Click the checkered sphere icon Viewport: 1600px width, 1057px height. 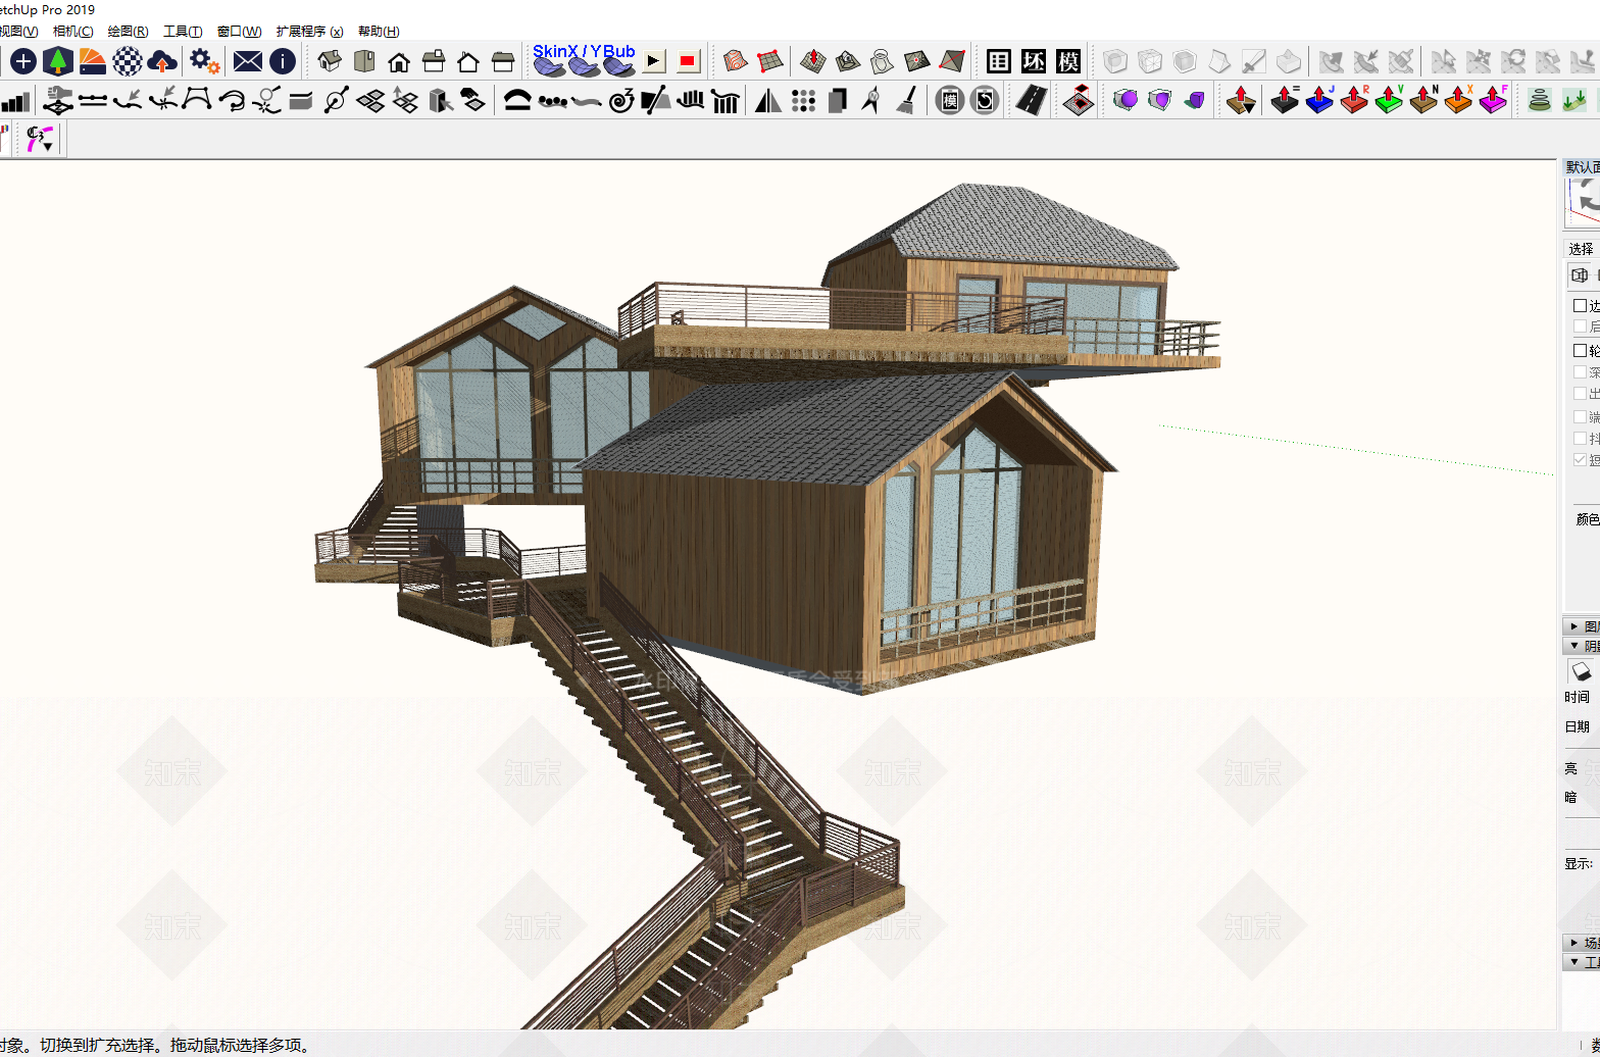point(127,62)
